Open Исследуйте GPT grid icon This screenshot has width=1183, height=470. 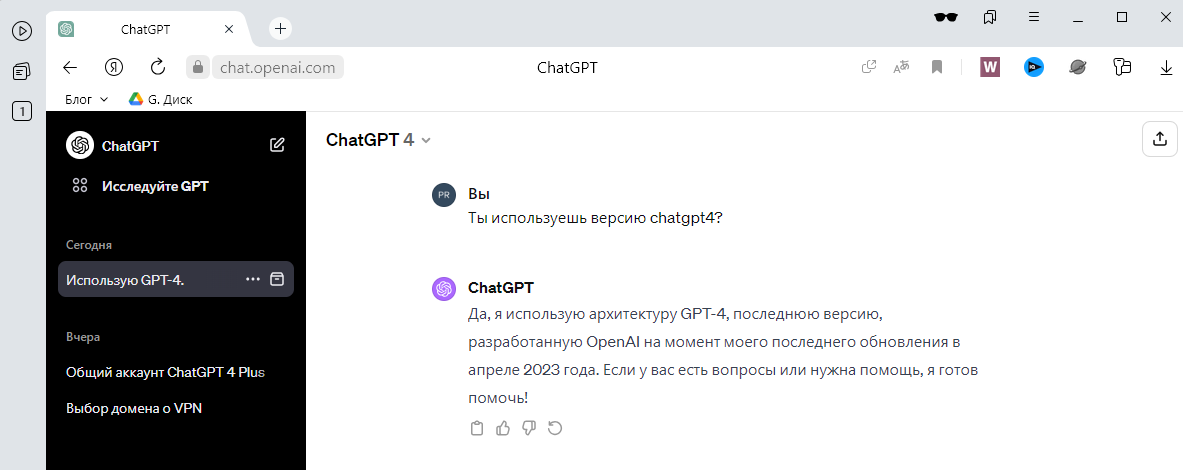tap(80, 186)
